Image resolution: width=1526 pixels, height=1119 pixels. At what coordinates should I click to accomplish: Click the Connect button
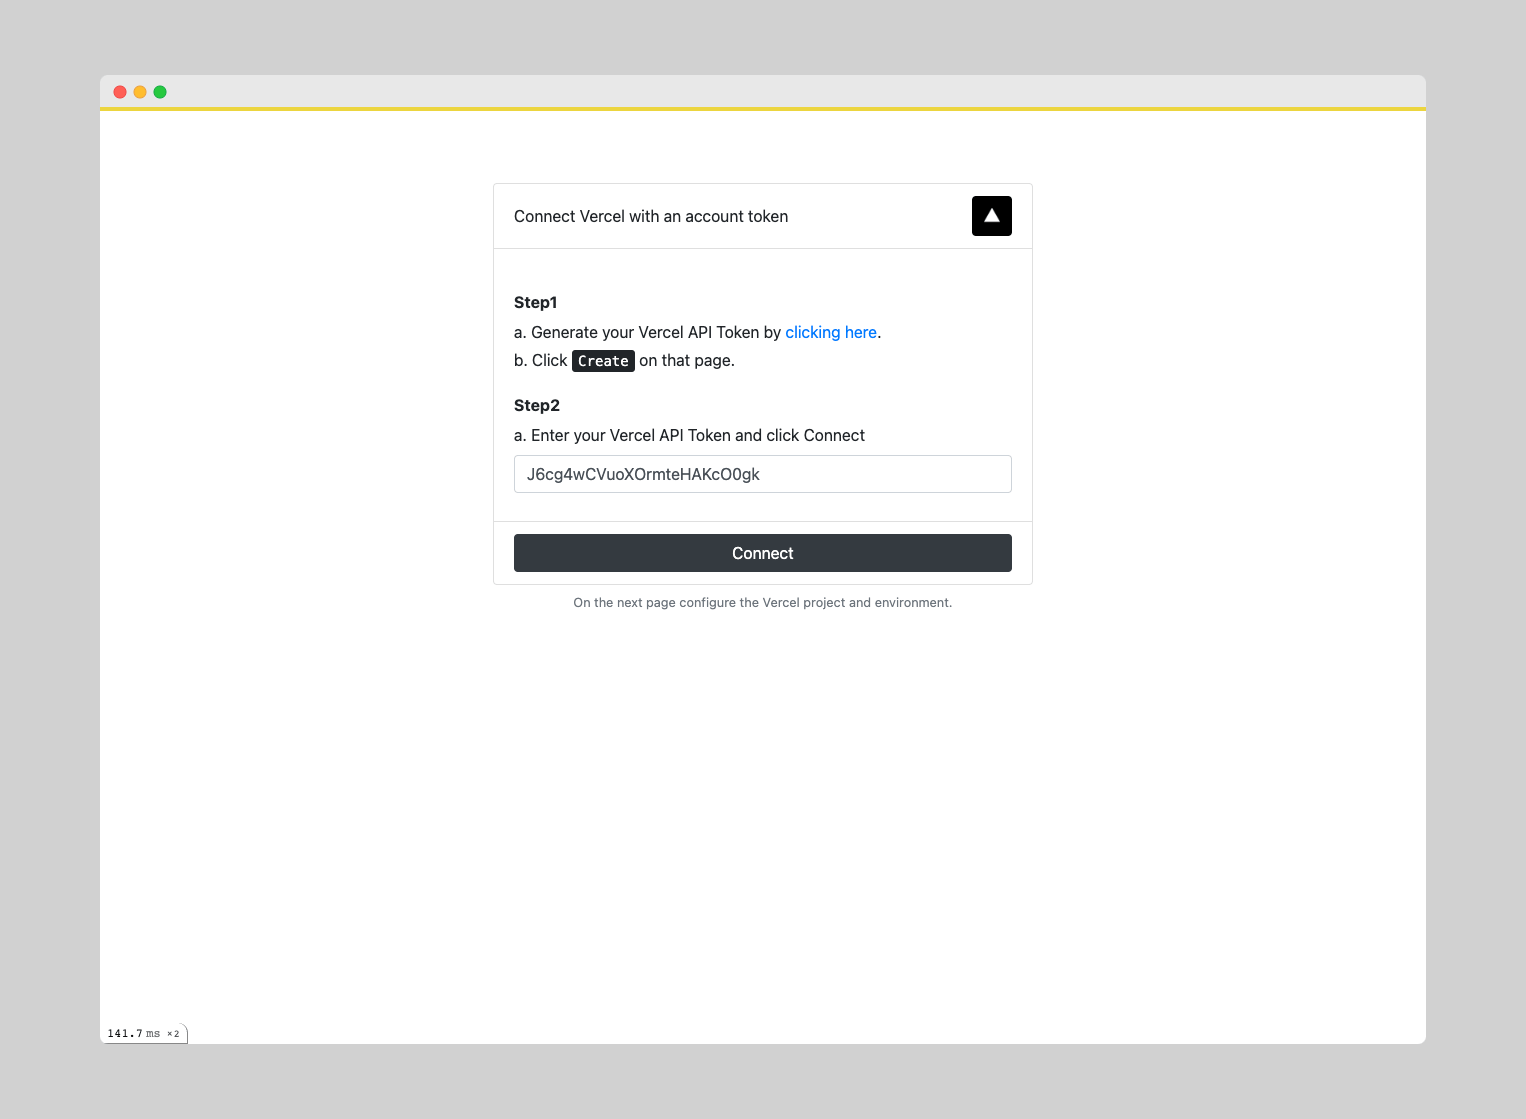click(x=763, y=553)
